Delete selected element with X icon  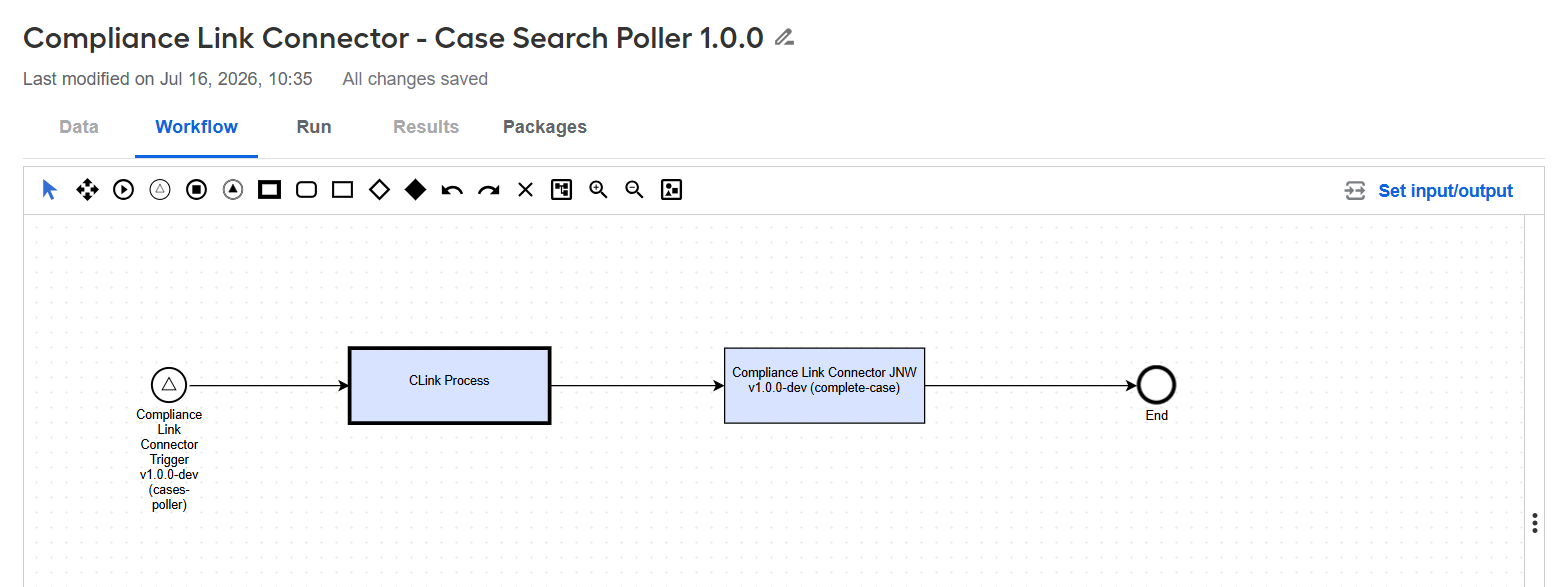click(x=525, y=190)
